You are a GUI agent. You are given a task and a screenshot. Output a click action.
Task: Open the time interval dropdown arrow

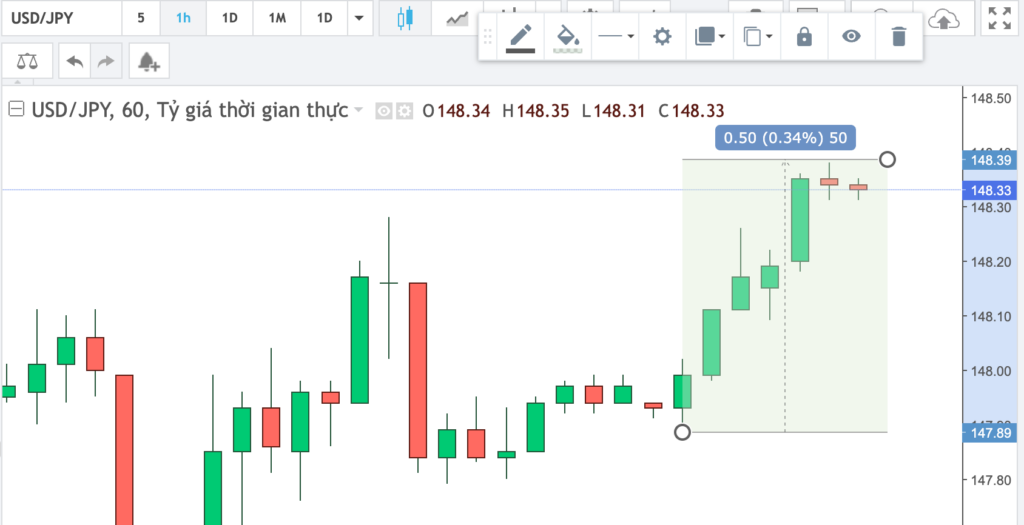pyautogui.click(x=359, y=18)
